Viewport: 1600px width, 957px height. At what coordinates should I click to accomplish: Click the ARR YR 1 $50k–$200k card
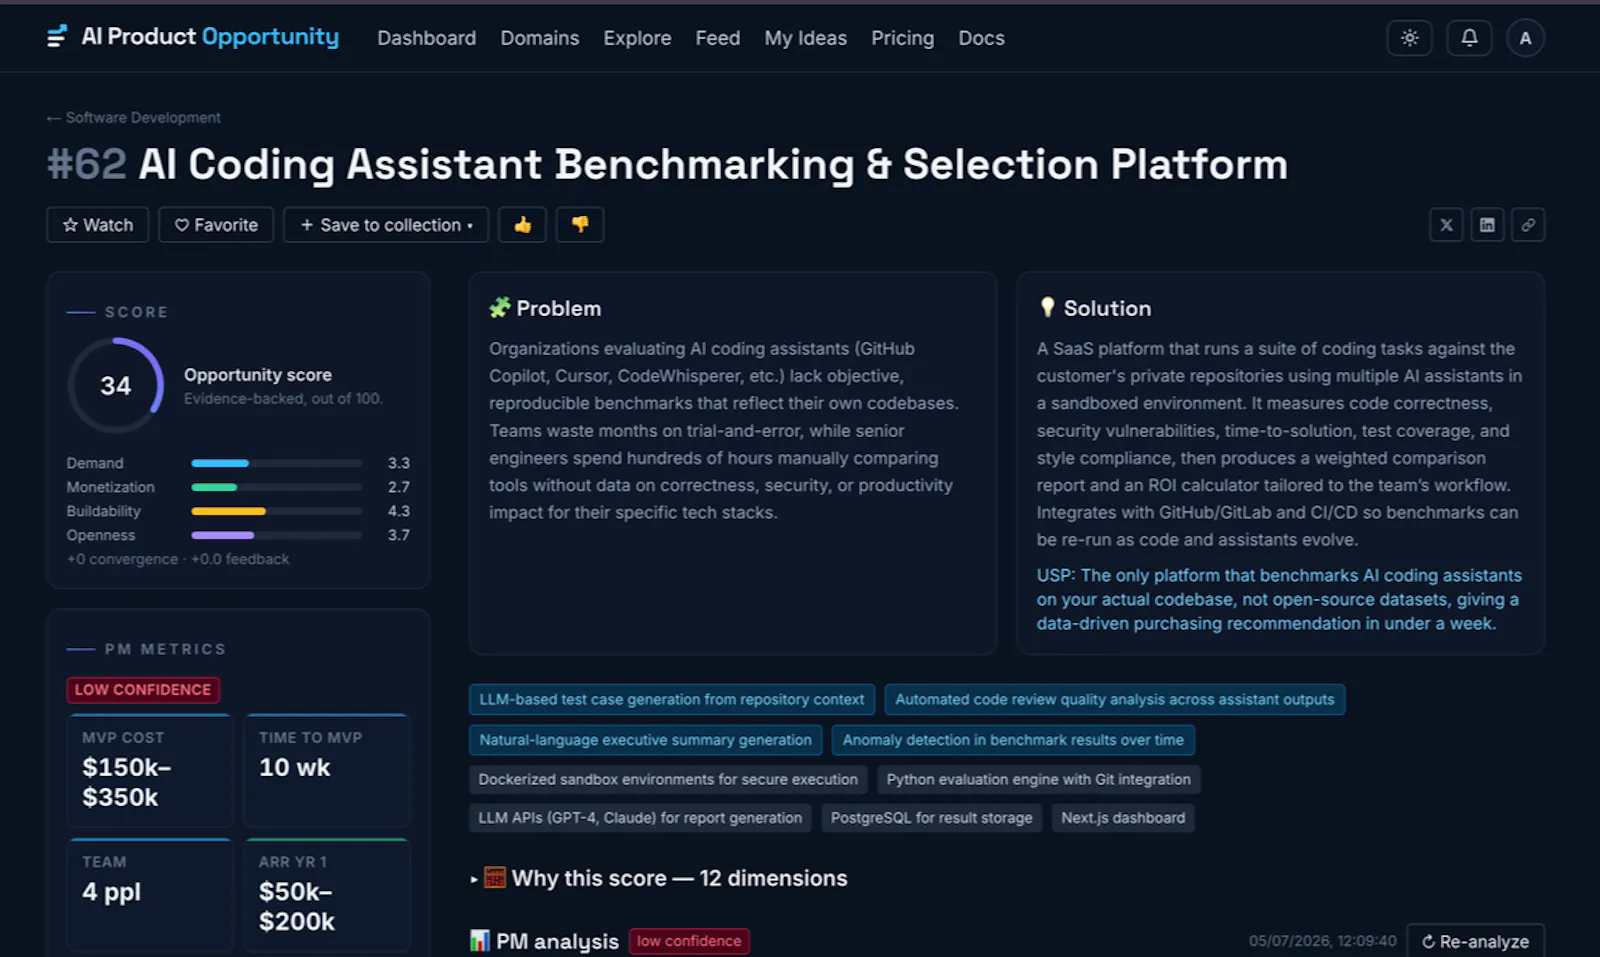point(327,894)
